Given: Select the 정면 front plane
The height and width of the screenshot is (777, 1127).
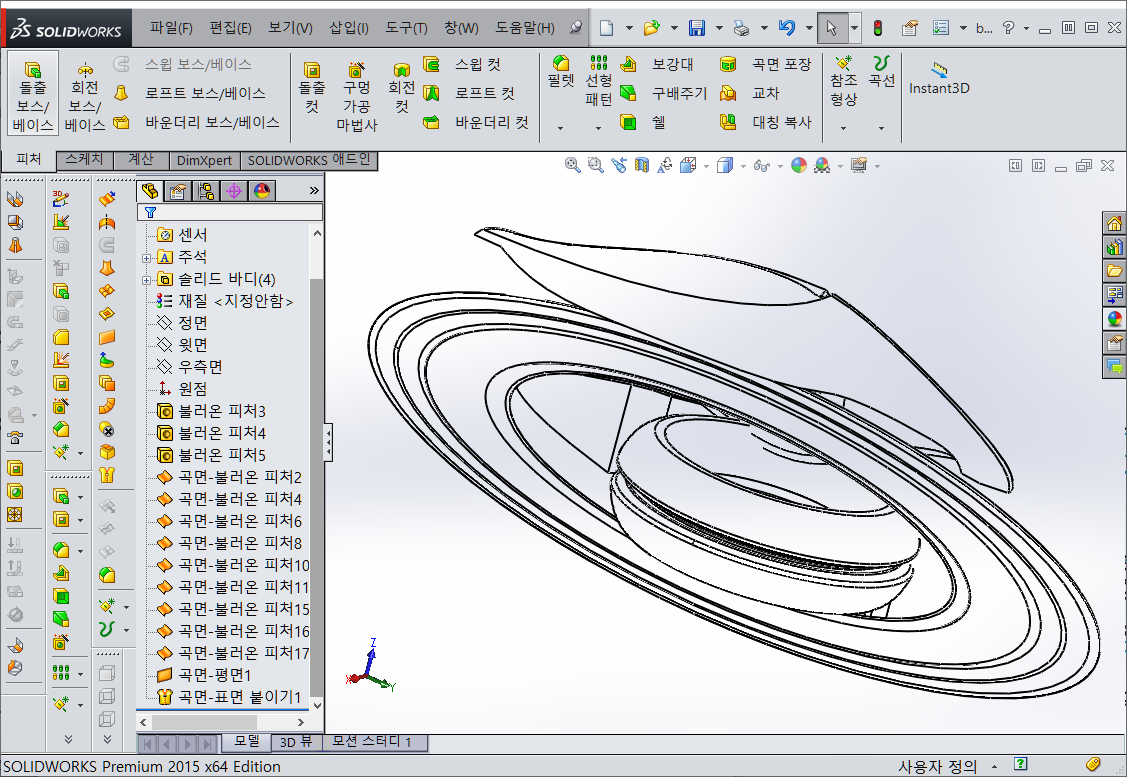Looking at the screenshot, I should pos(183,323).
